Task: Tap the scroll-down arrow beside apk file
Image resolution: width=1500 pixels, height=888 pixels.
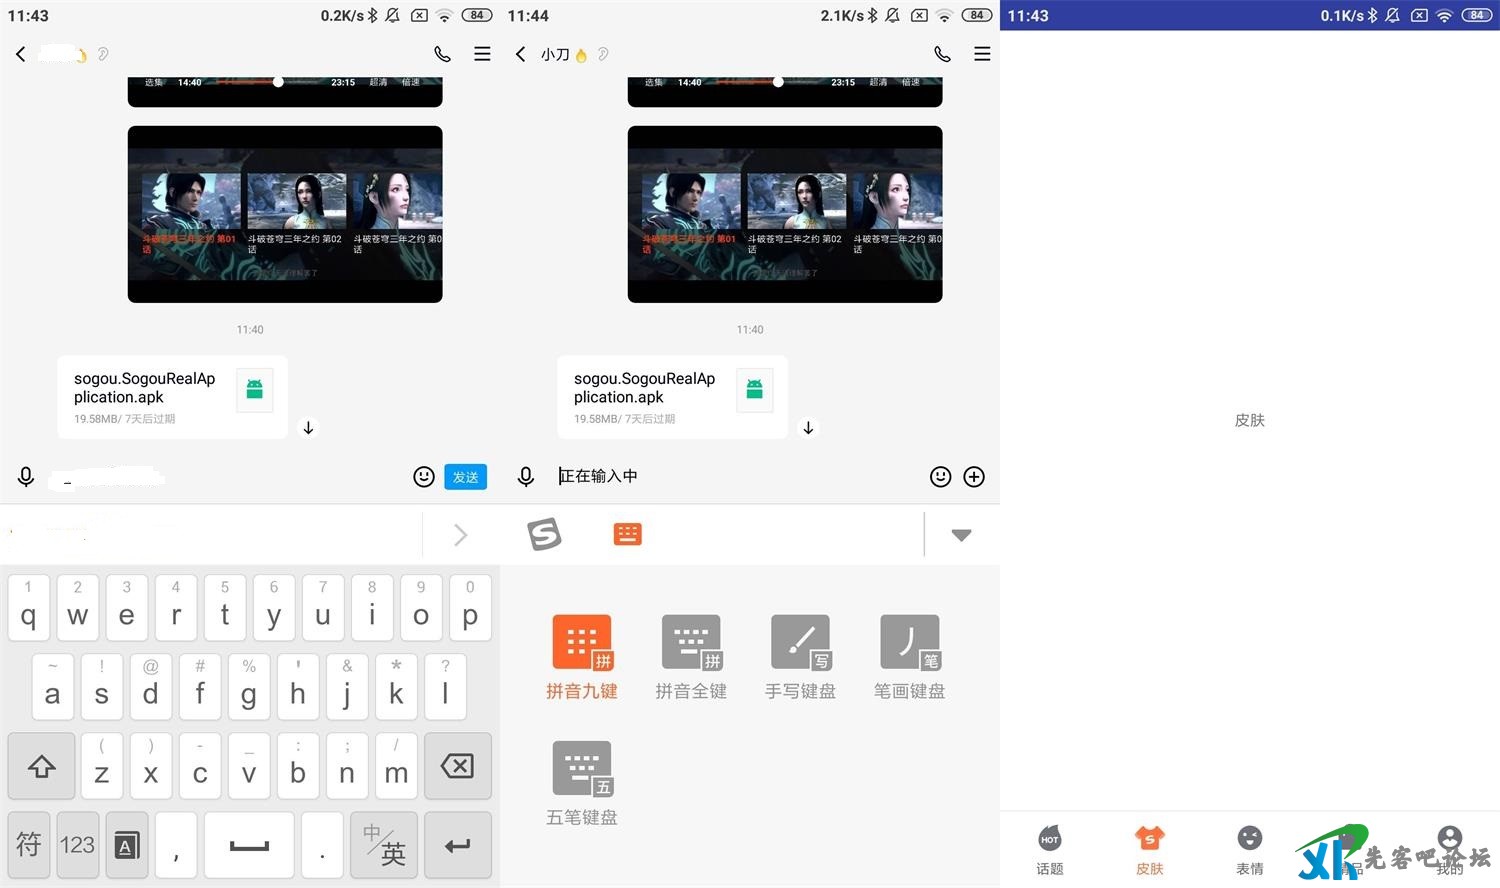Action: coord(808,428)
